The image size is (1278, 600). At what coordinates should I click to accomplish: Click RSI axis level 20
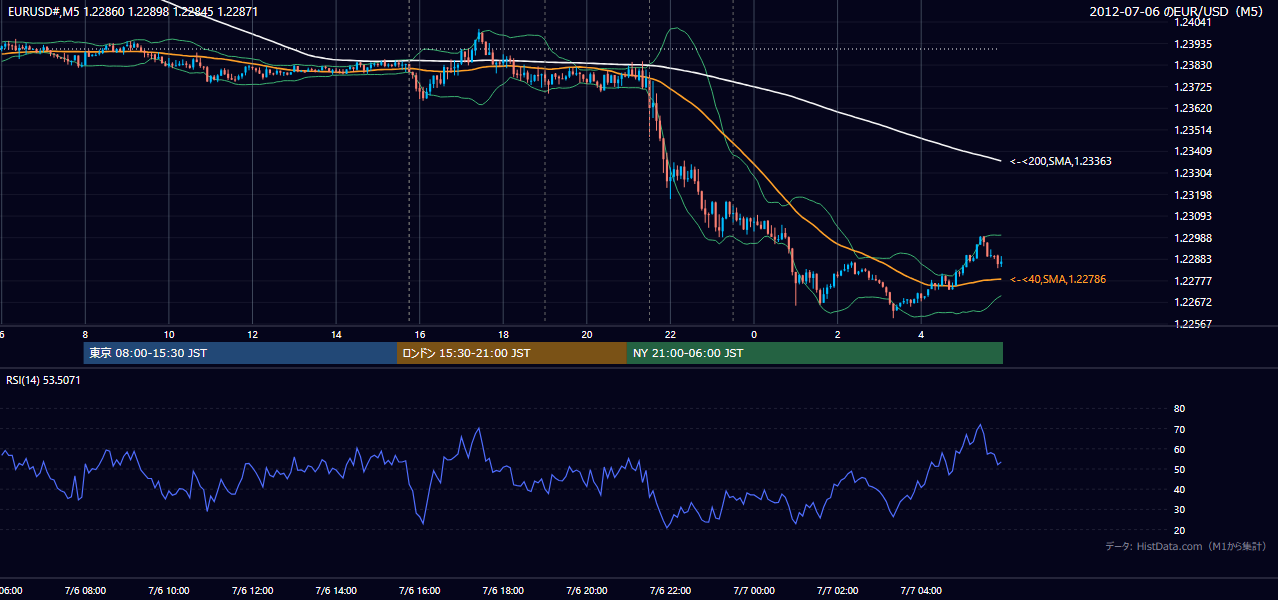pos(1179,530)
